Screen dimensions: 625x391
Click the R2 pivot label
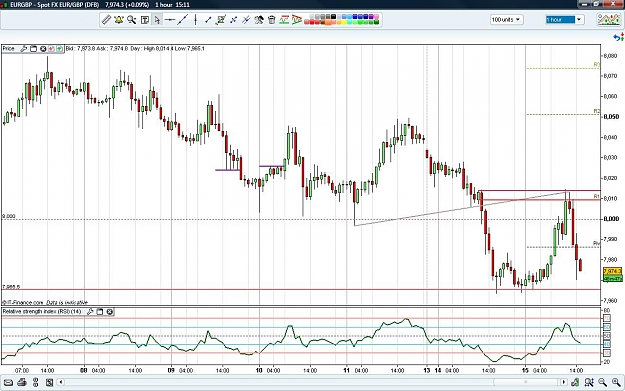(597, 111)
